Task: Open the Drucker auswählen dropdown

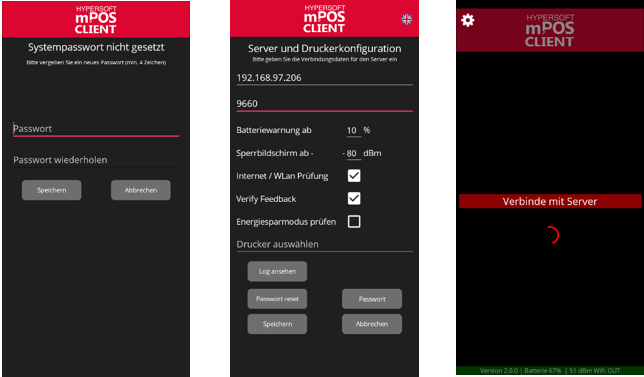Action: [x=324, y=244]
